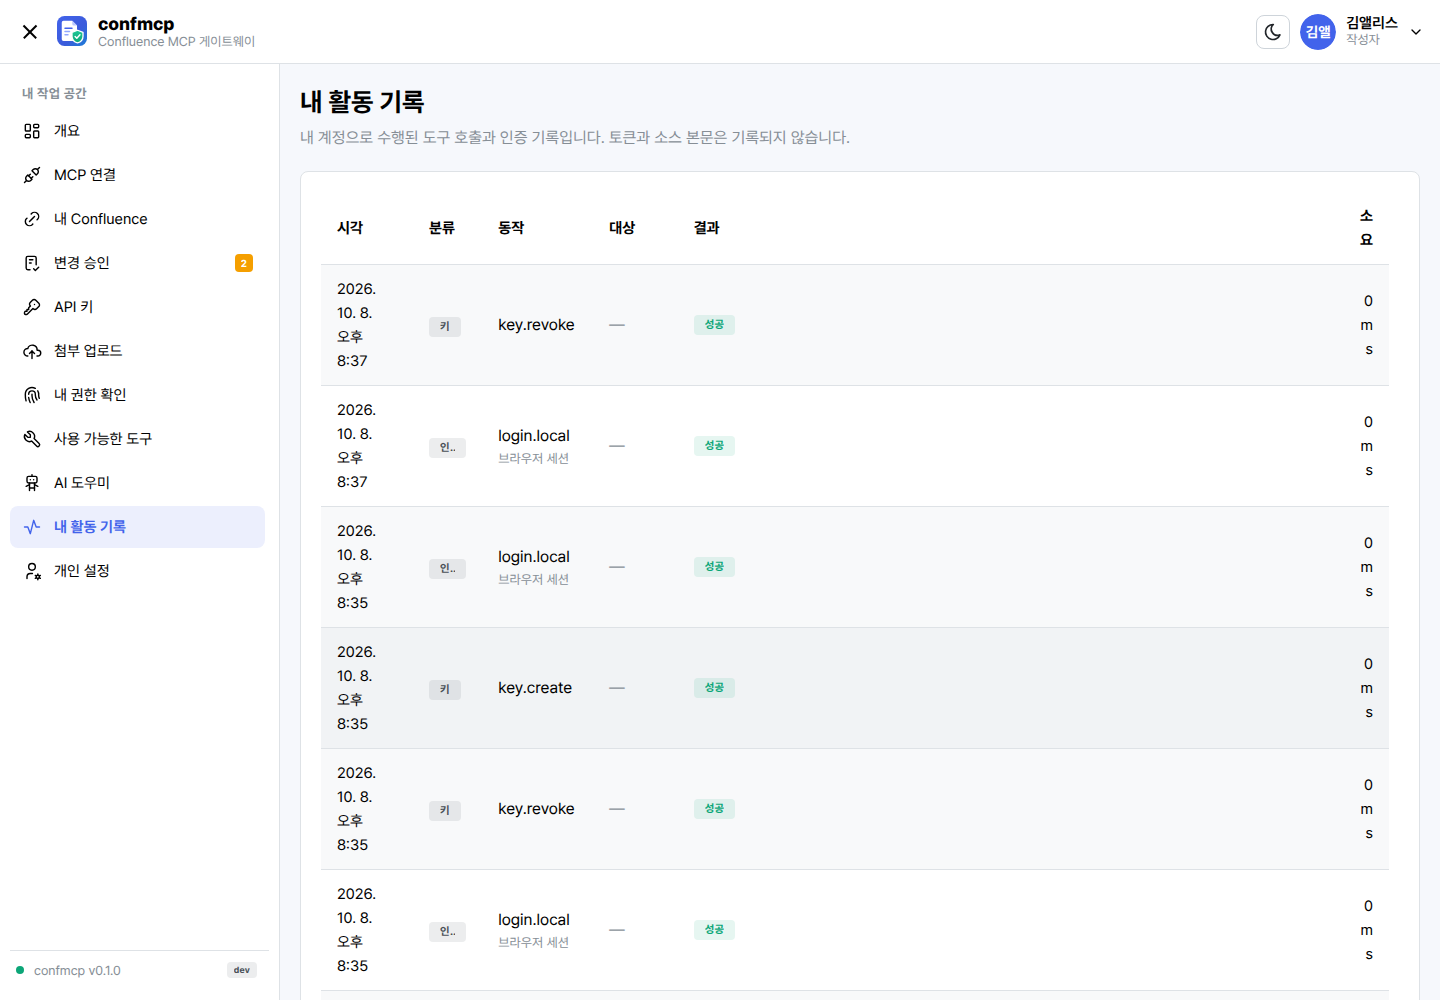The image size is (1440, 1000).
Task: Click the 내 Confluence link icon
Action: pos(32,219)
